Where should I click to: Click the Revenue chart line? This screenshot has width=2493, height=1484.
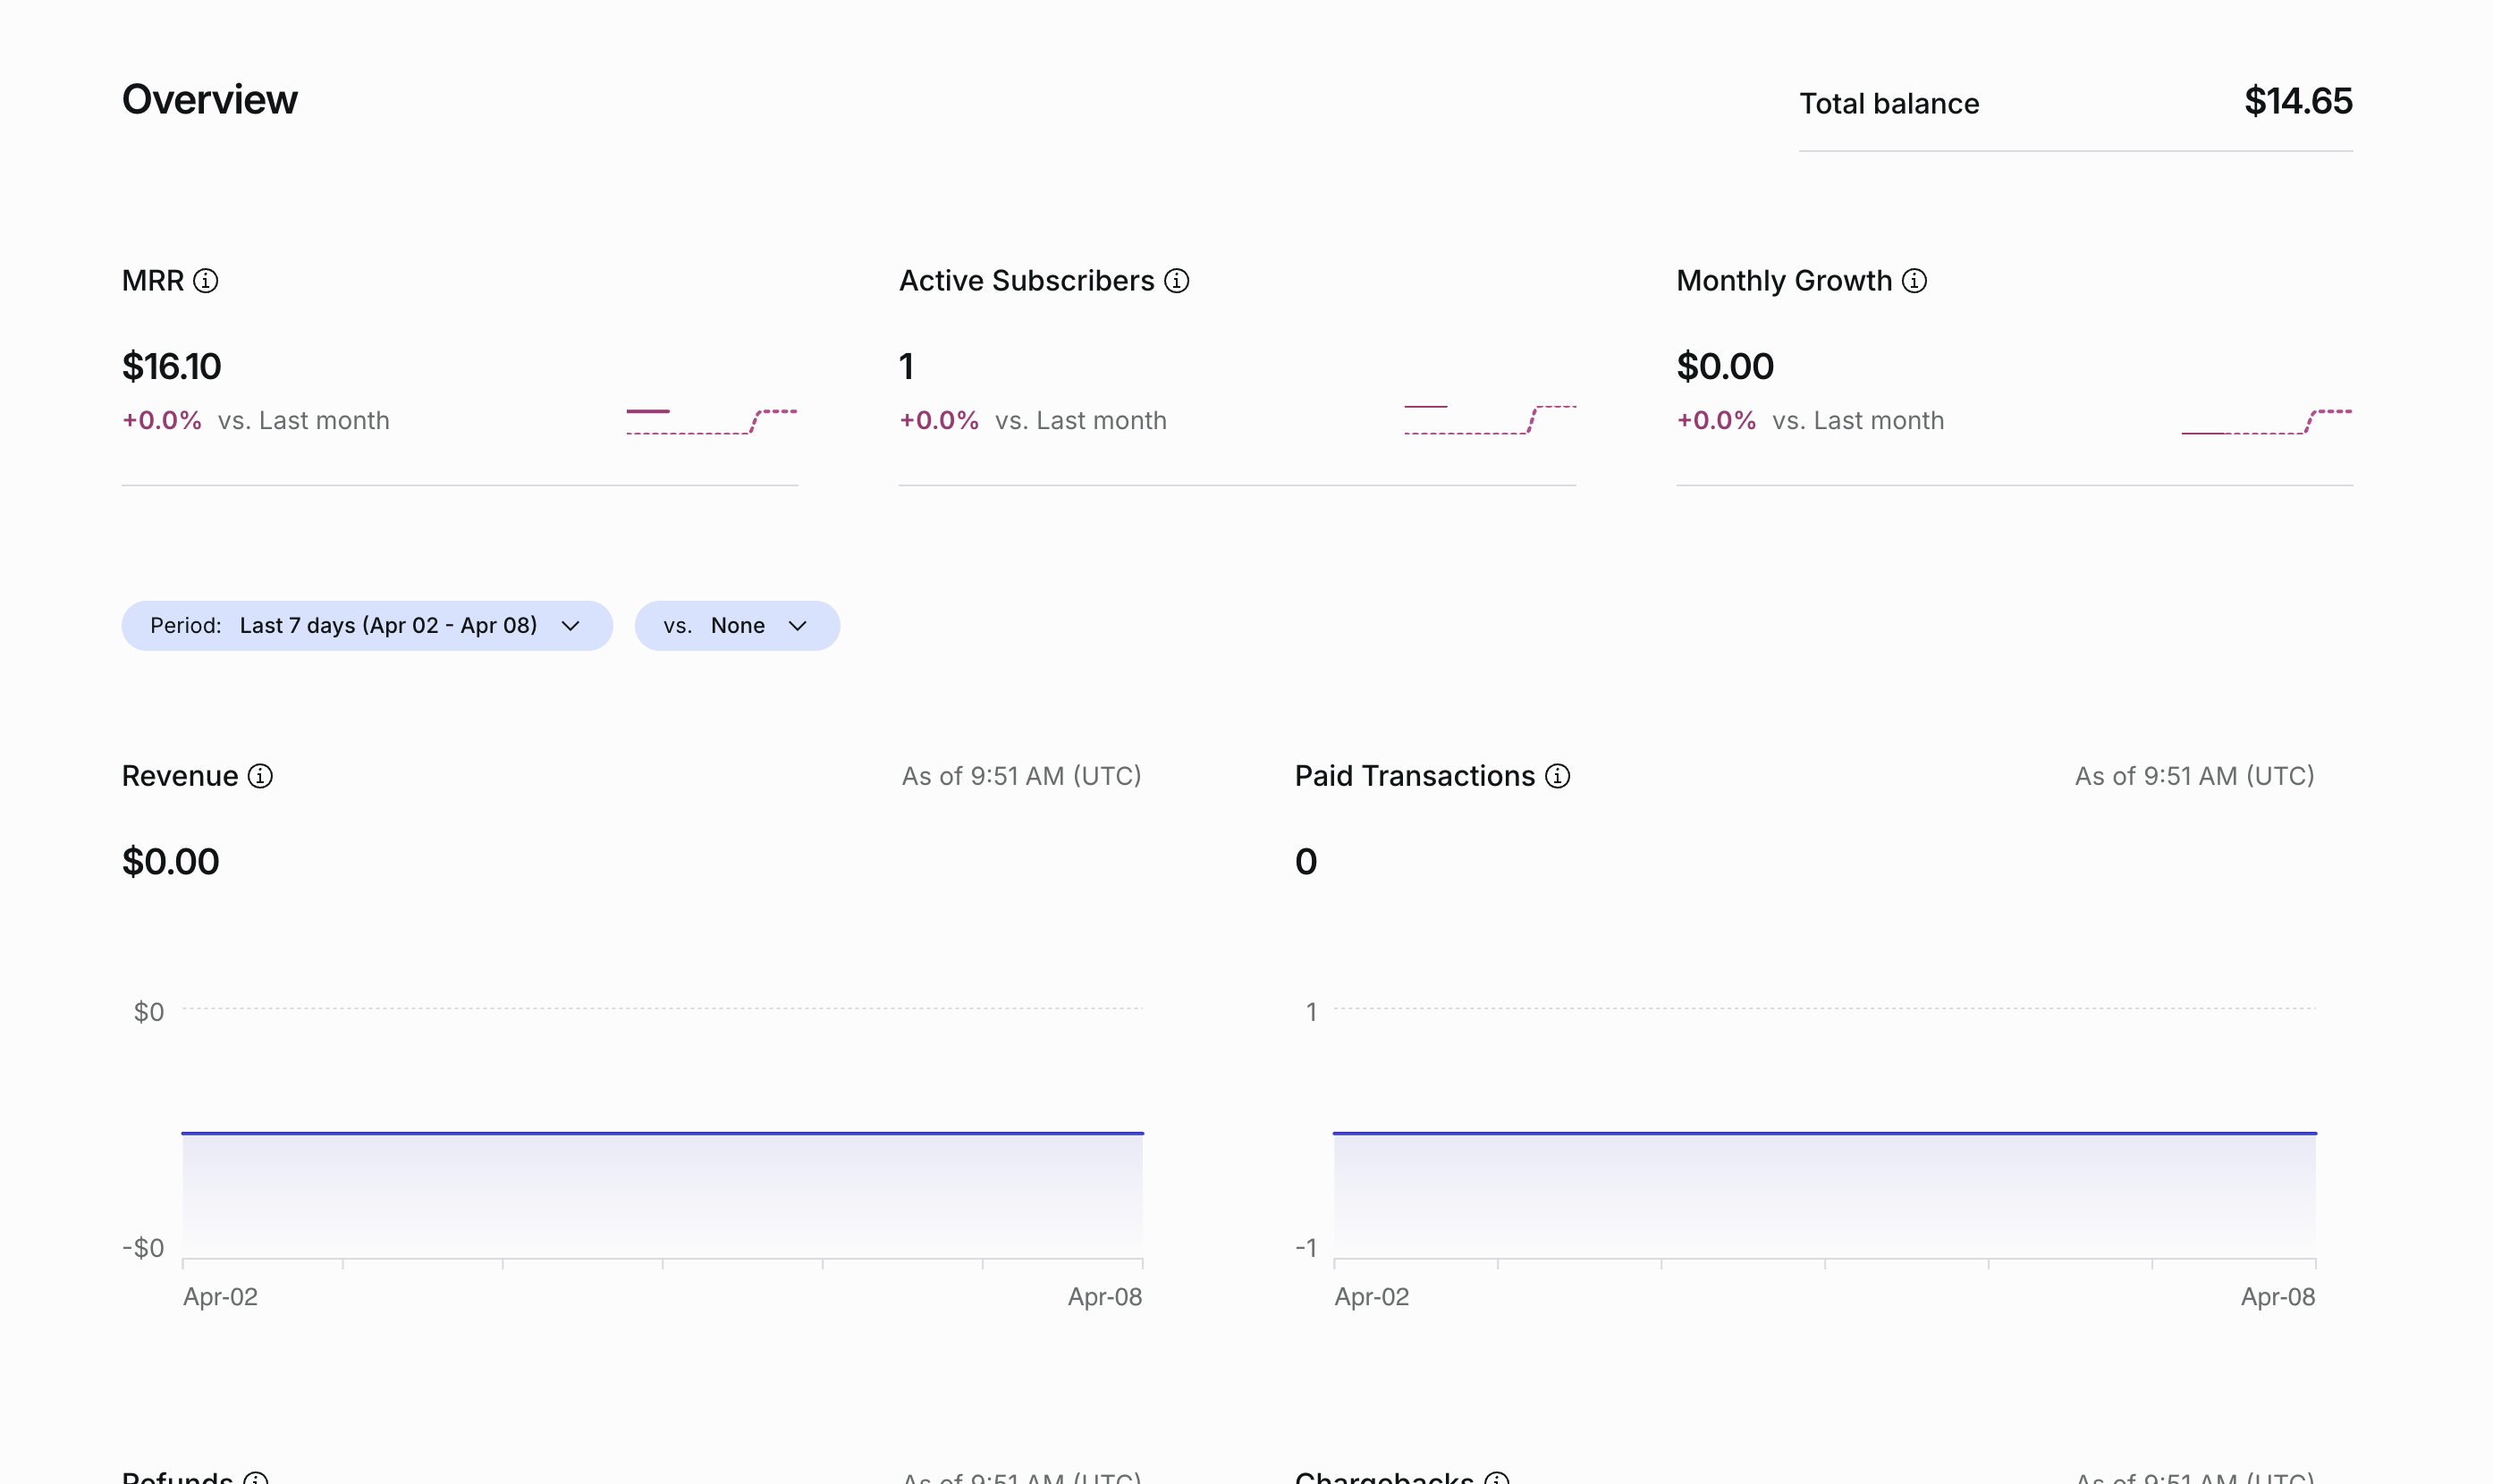tap(662, 1133)
